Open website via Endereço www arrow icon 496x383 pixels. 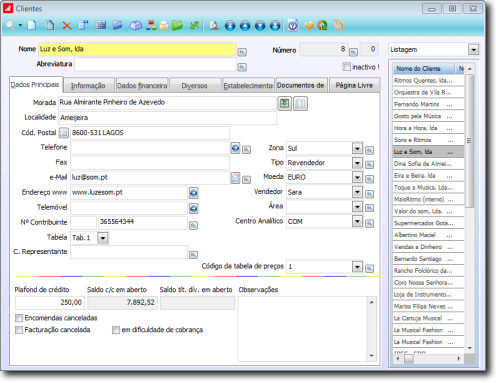(194, 193)
